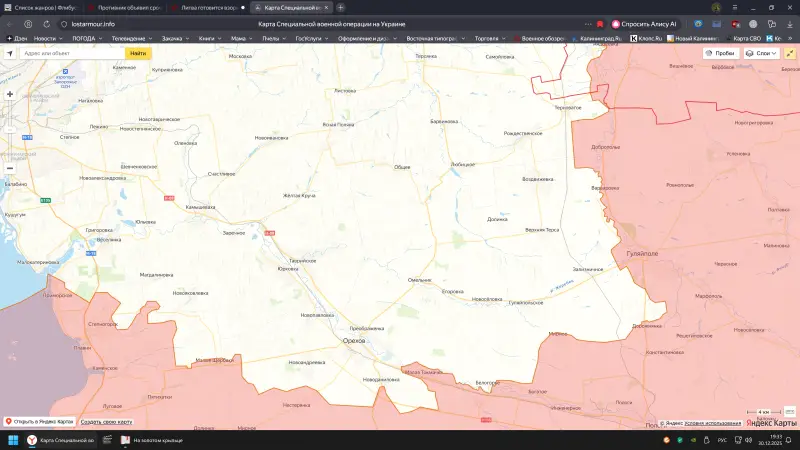Click the browser back arrow

pyautogui.click(x=10, y=23)
